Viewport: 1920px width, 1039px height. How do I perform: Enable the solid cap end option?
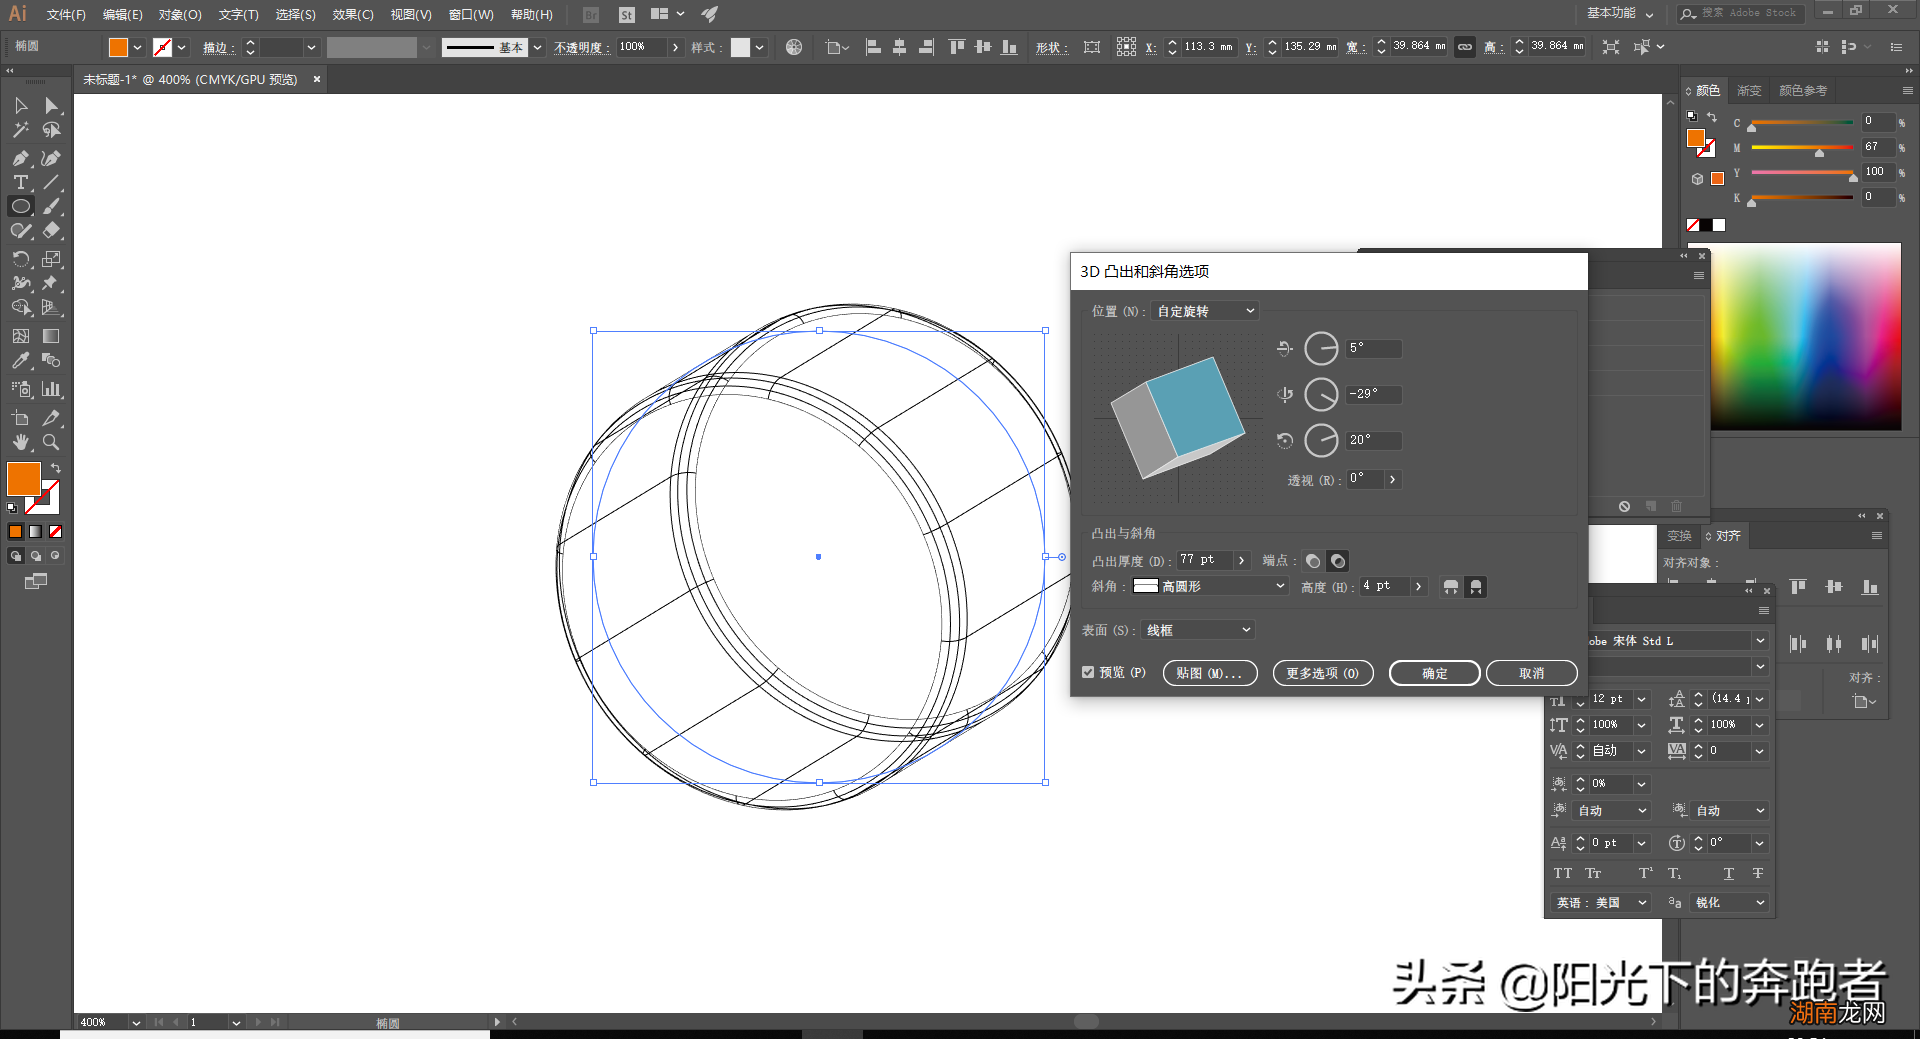pyautogui.click(x=1313, y=561)
